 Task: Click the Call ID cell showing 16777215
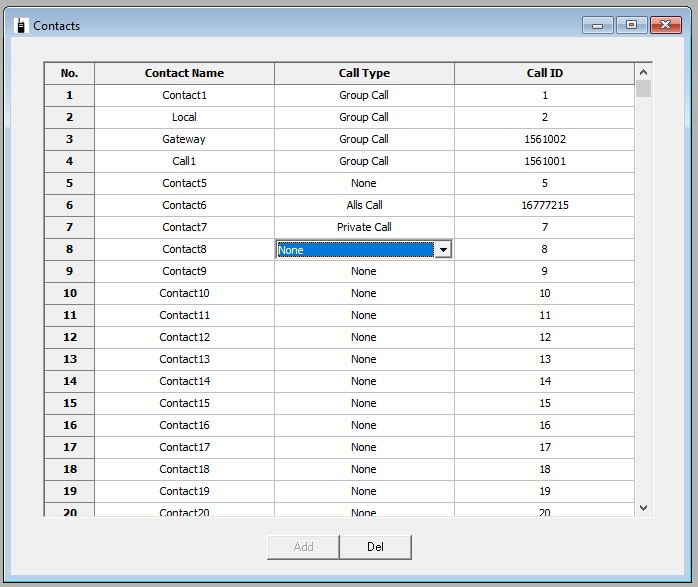(545, 205)
